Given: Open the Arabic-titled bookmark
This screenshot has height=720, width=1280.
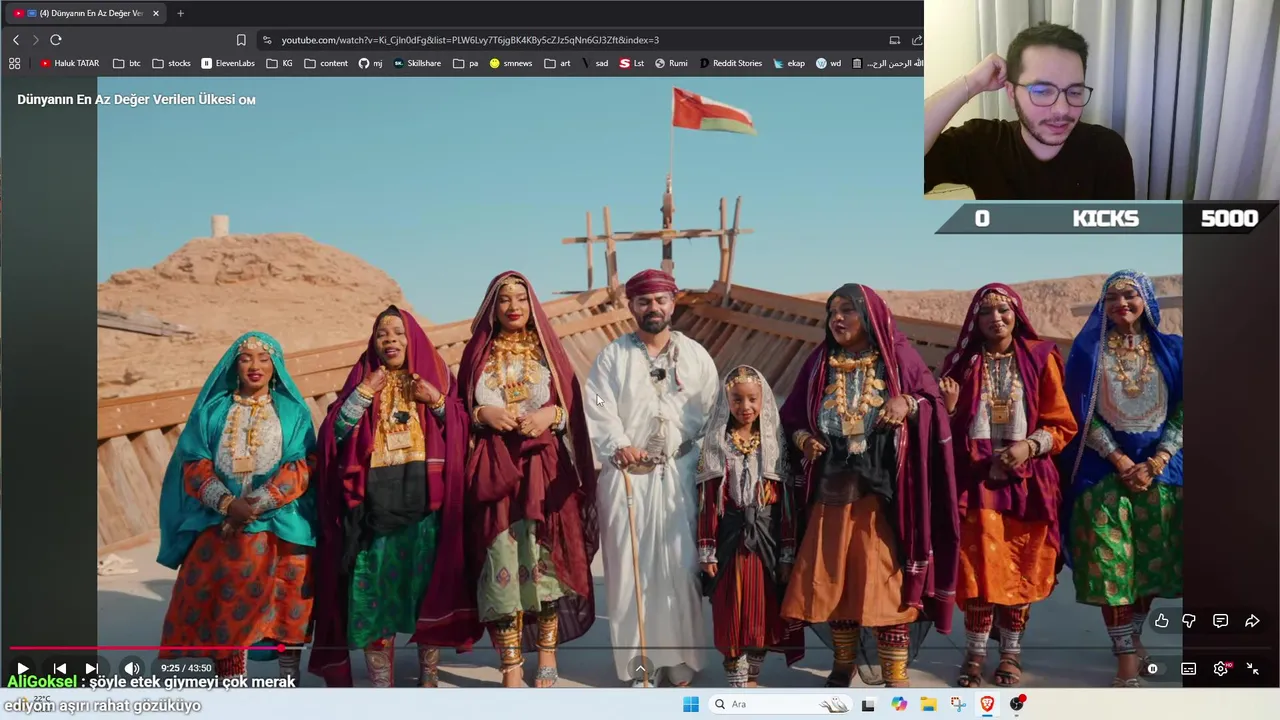Looking at the screenshot, I should (x=887, y=63).
